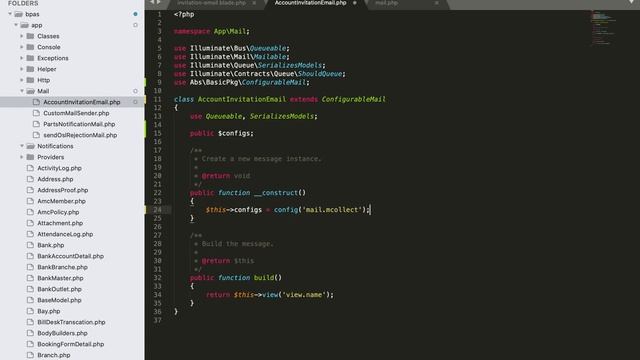Screen dimensions: 640x360
Task: Click the PartsNotificationMail.php file icon
Action: tap(36, 124)
